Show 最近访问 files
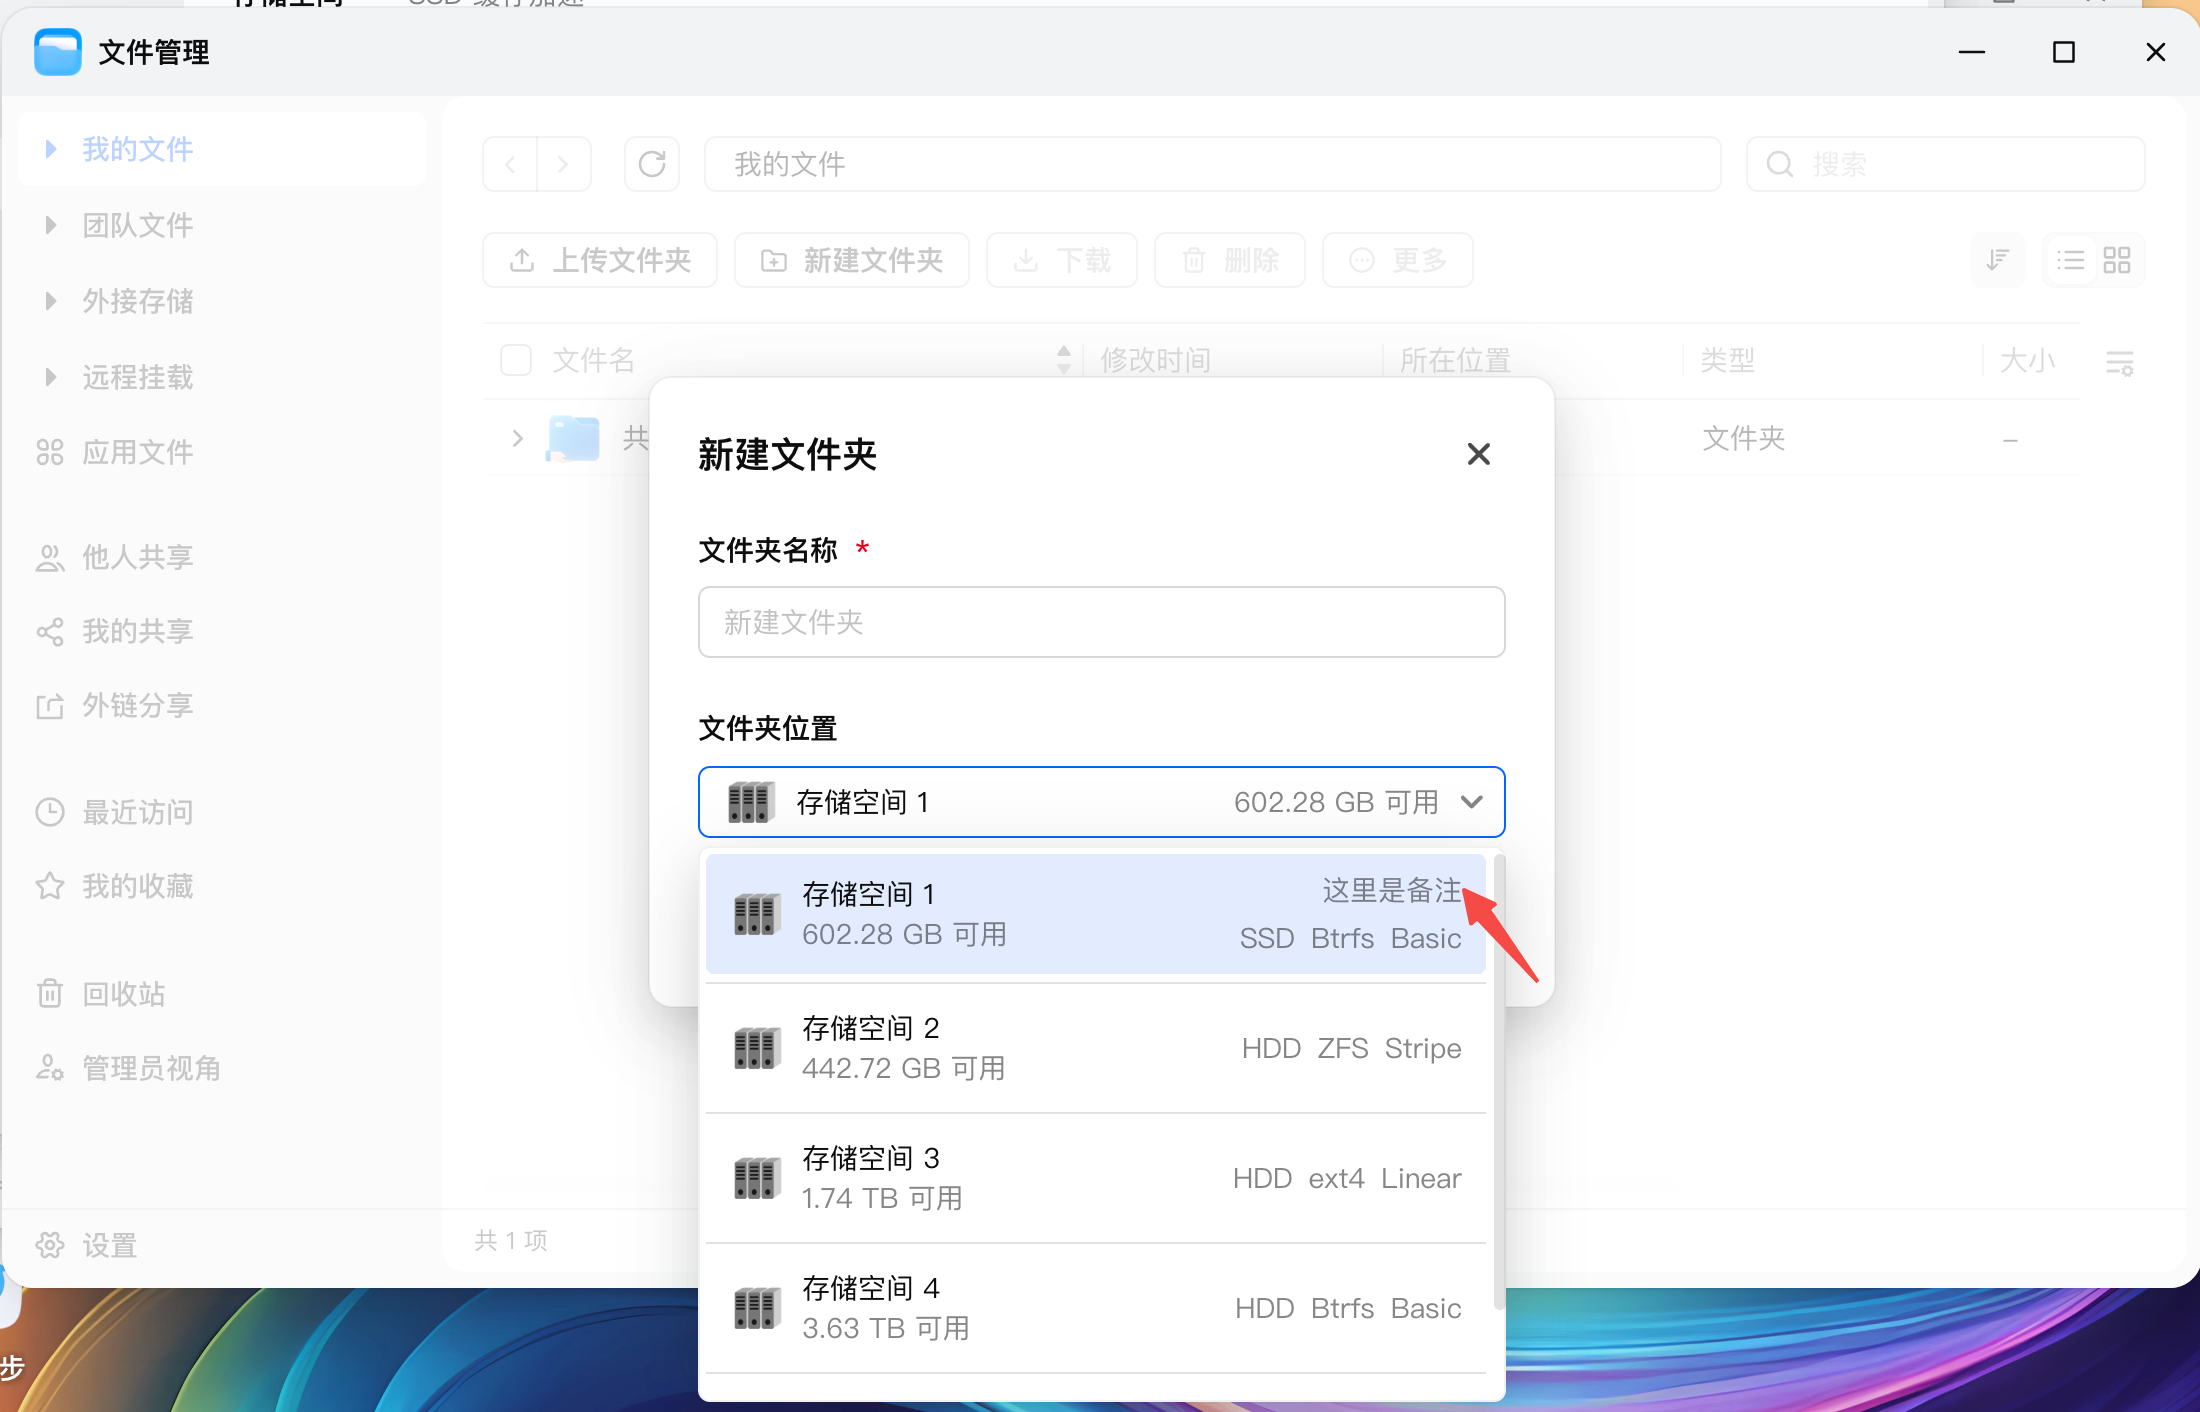 [115, 812]
